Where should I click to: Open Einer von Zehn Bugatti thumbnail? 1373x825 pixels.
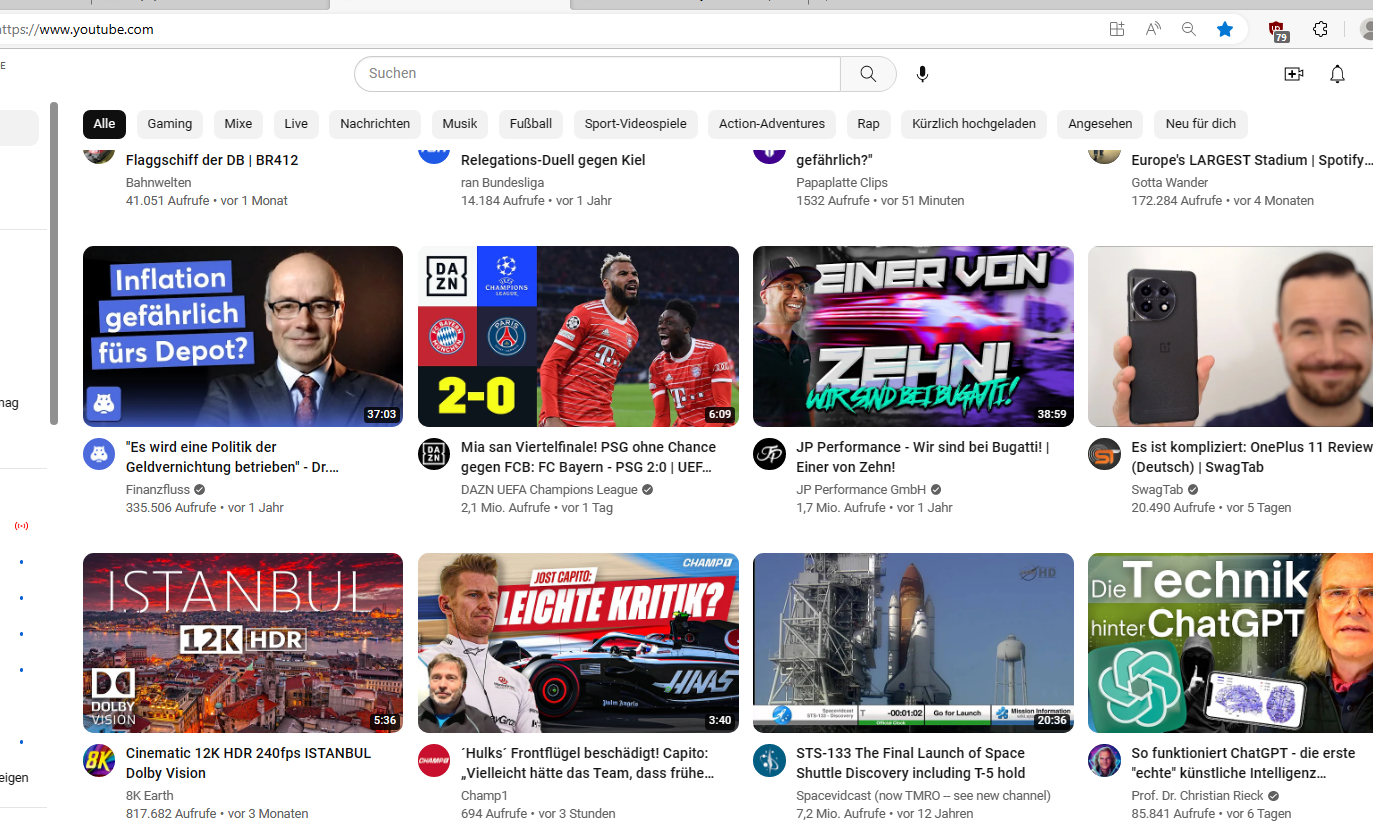913,336
